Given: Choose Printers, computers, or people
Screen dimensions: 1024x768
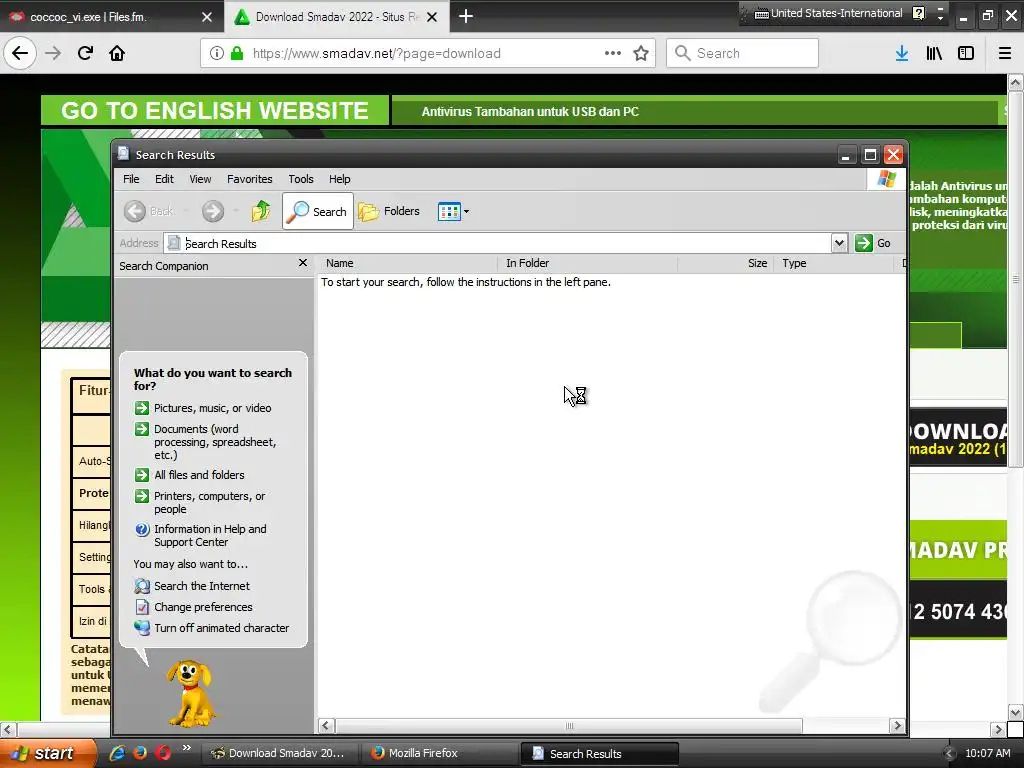Looking at the screenshot, I should (209, 502).
